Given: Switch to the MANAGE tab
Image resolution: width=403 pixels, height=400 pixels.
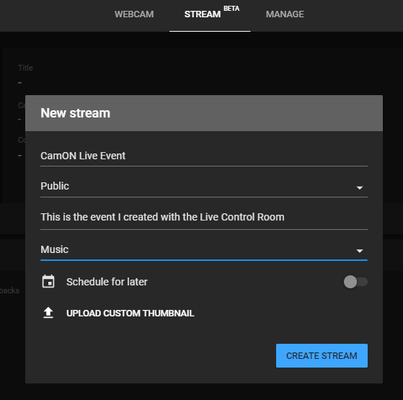Looking at the screenshot, I should coord(285,14).
